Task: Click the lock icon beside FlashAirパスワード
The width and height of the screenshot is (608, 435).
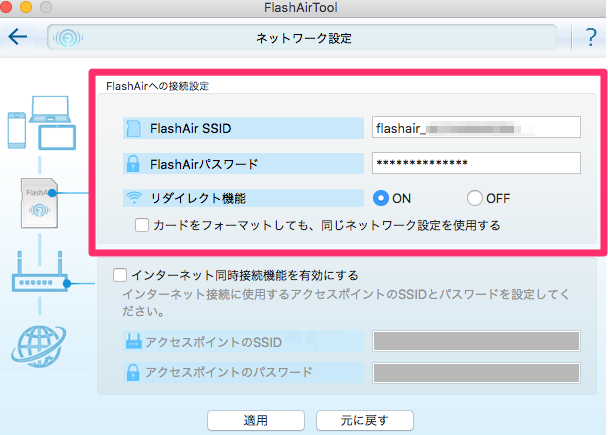Action: tap(133, 164)
